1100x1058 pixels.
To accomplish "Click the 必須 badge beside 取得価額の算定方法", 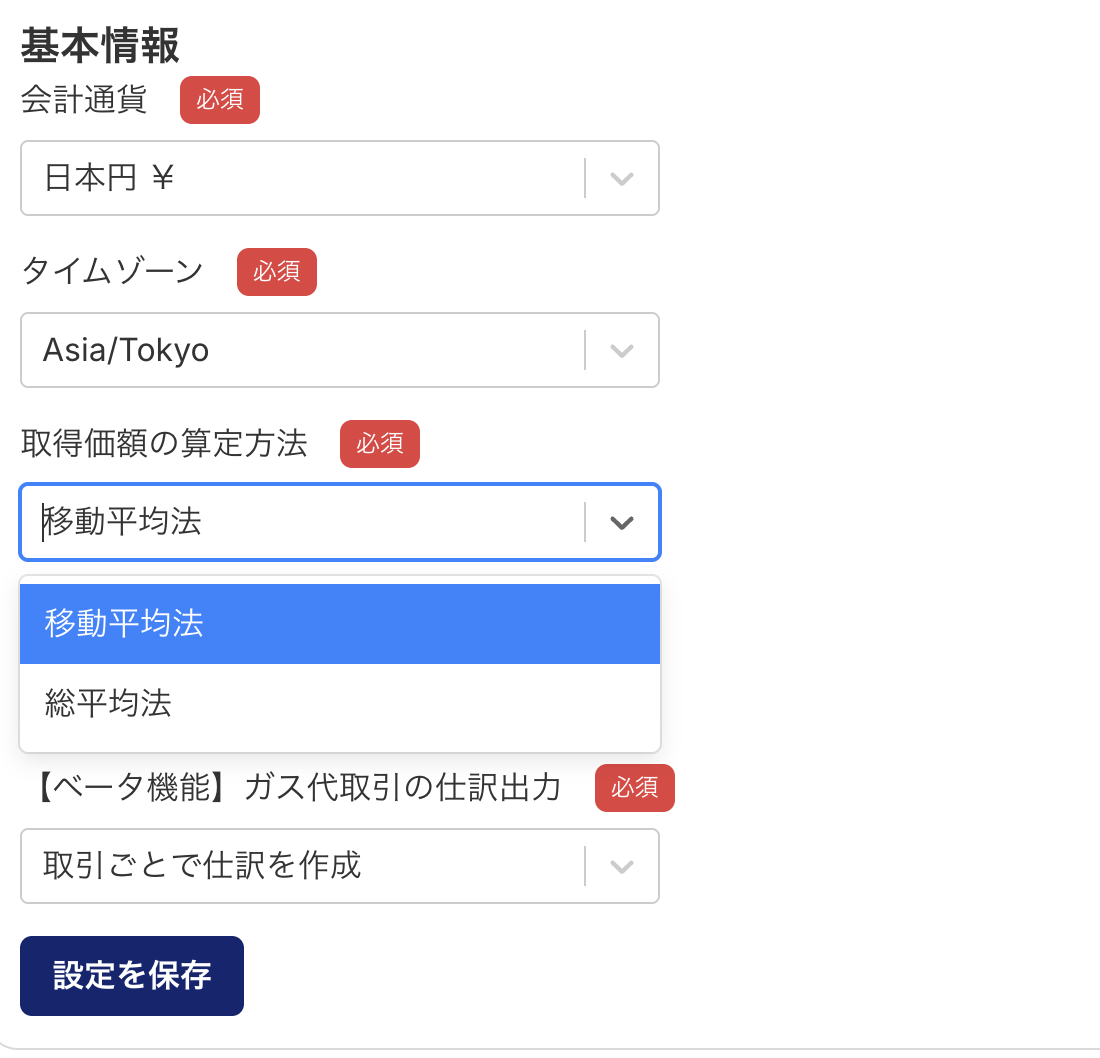I will (x=380, y=444).
